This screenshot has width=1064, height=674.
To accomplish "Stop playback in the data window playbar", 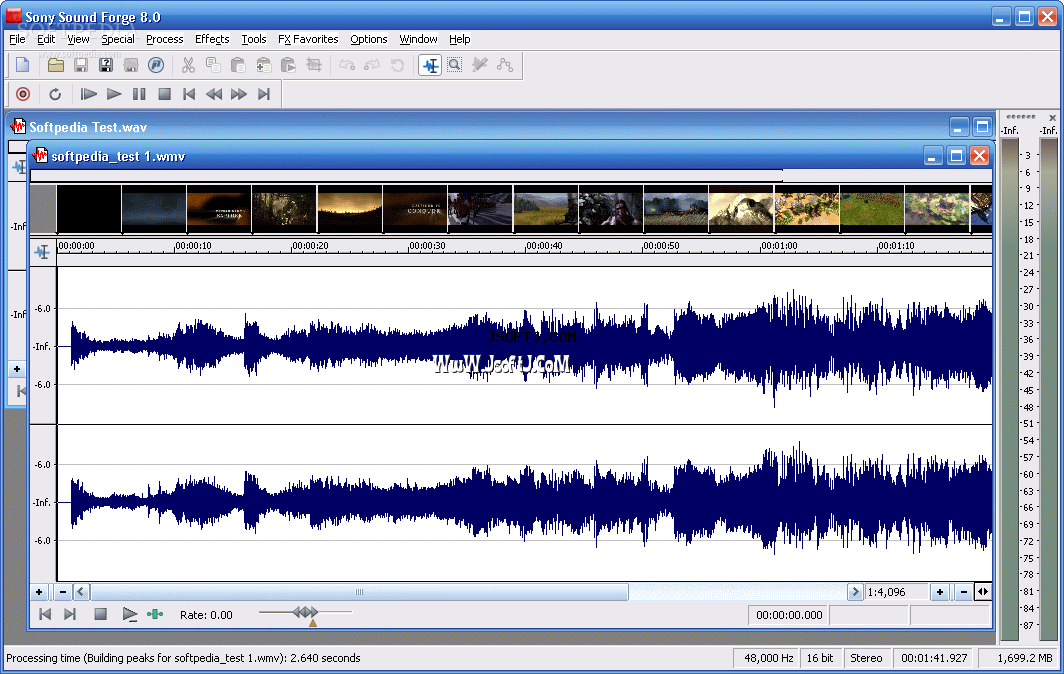I will (x=100, y=614).
